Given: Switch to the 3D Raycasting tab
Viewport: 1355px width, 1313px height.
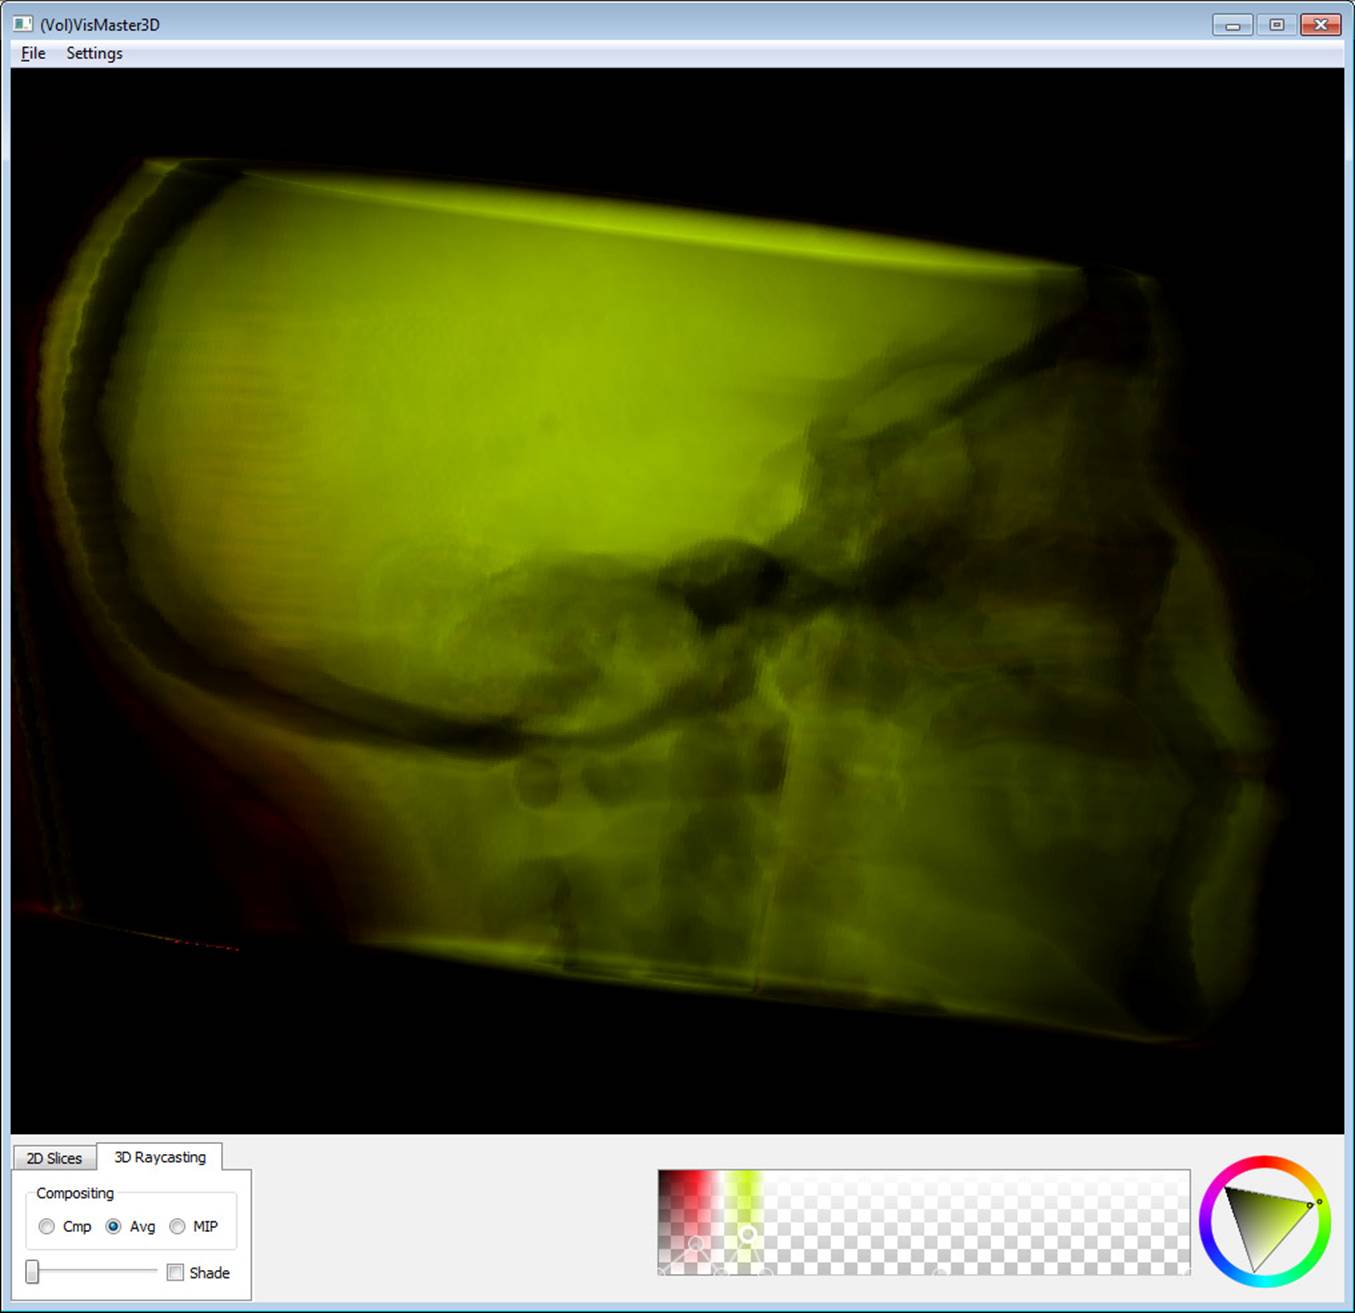Looking at the screenshot, I should click(x=160, y=1156).
